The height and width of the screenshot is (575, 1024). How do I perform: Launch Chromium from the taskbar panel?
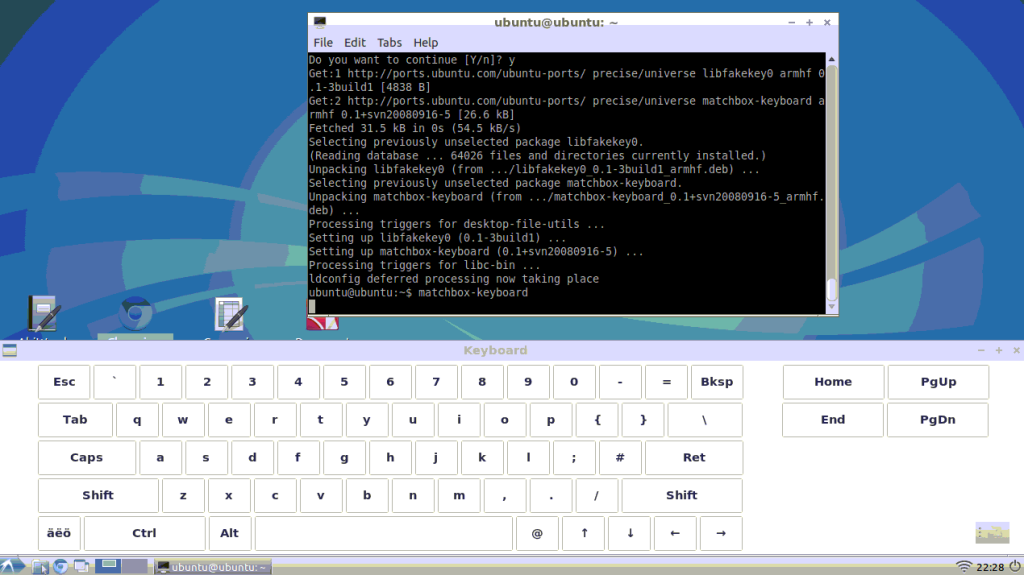[x=61, y=567]
